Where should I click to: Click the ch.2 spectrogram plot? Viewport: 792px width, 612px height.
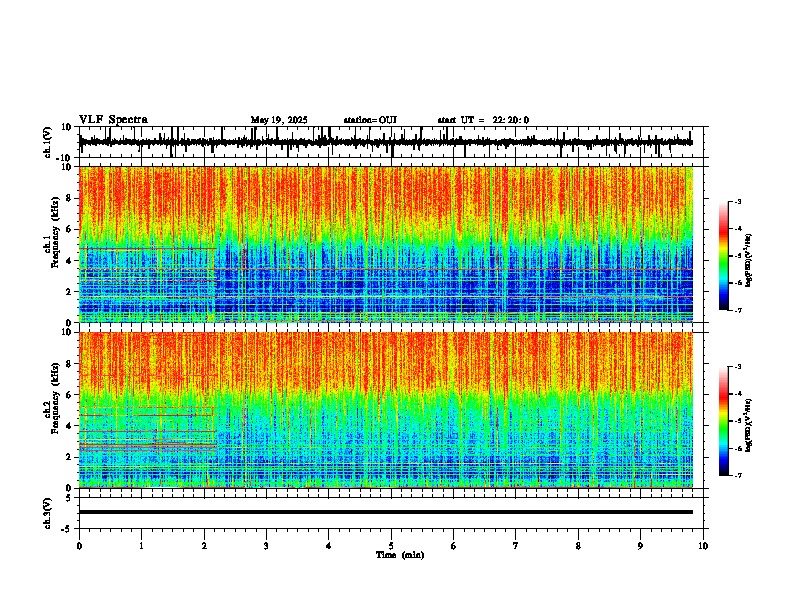[x=386, y=410]
